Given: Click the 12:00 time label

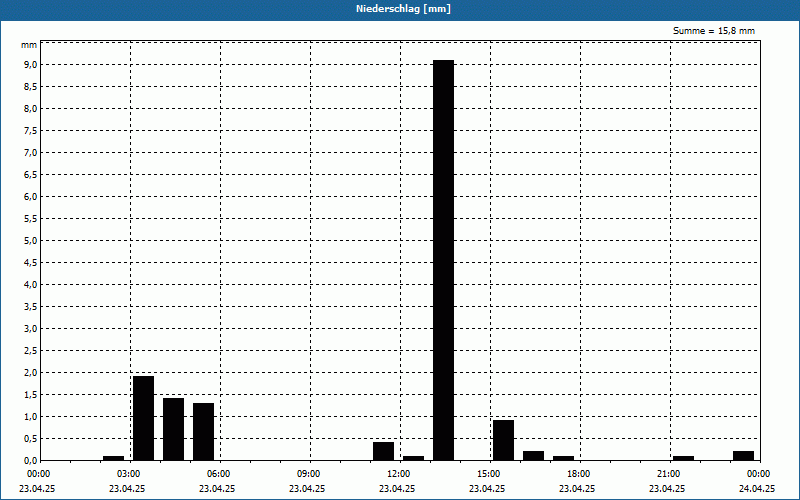Looking at the screenshot, I should 398,474.
